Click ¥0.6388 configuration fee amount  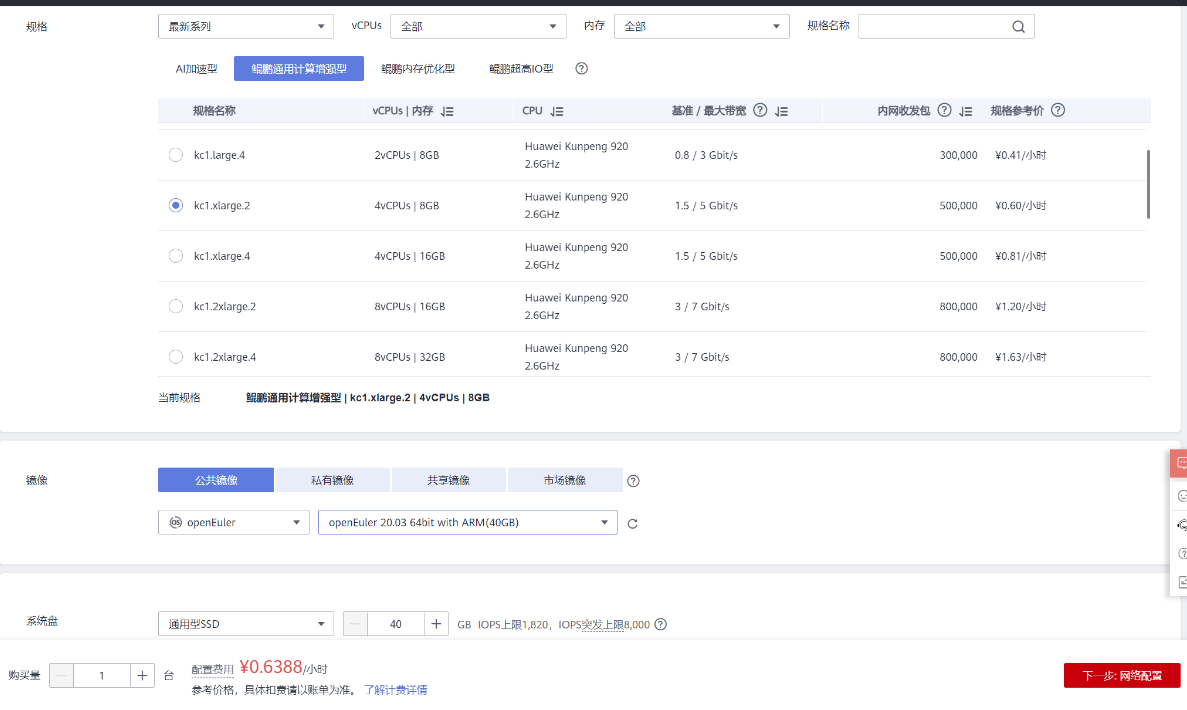271,667
